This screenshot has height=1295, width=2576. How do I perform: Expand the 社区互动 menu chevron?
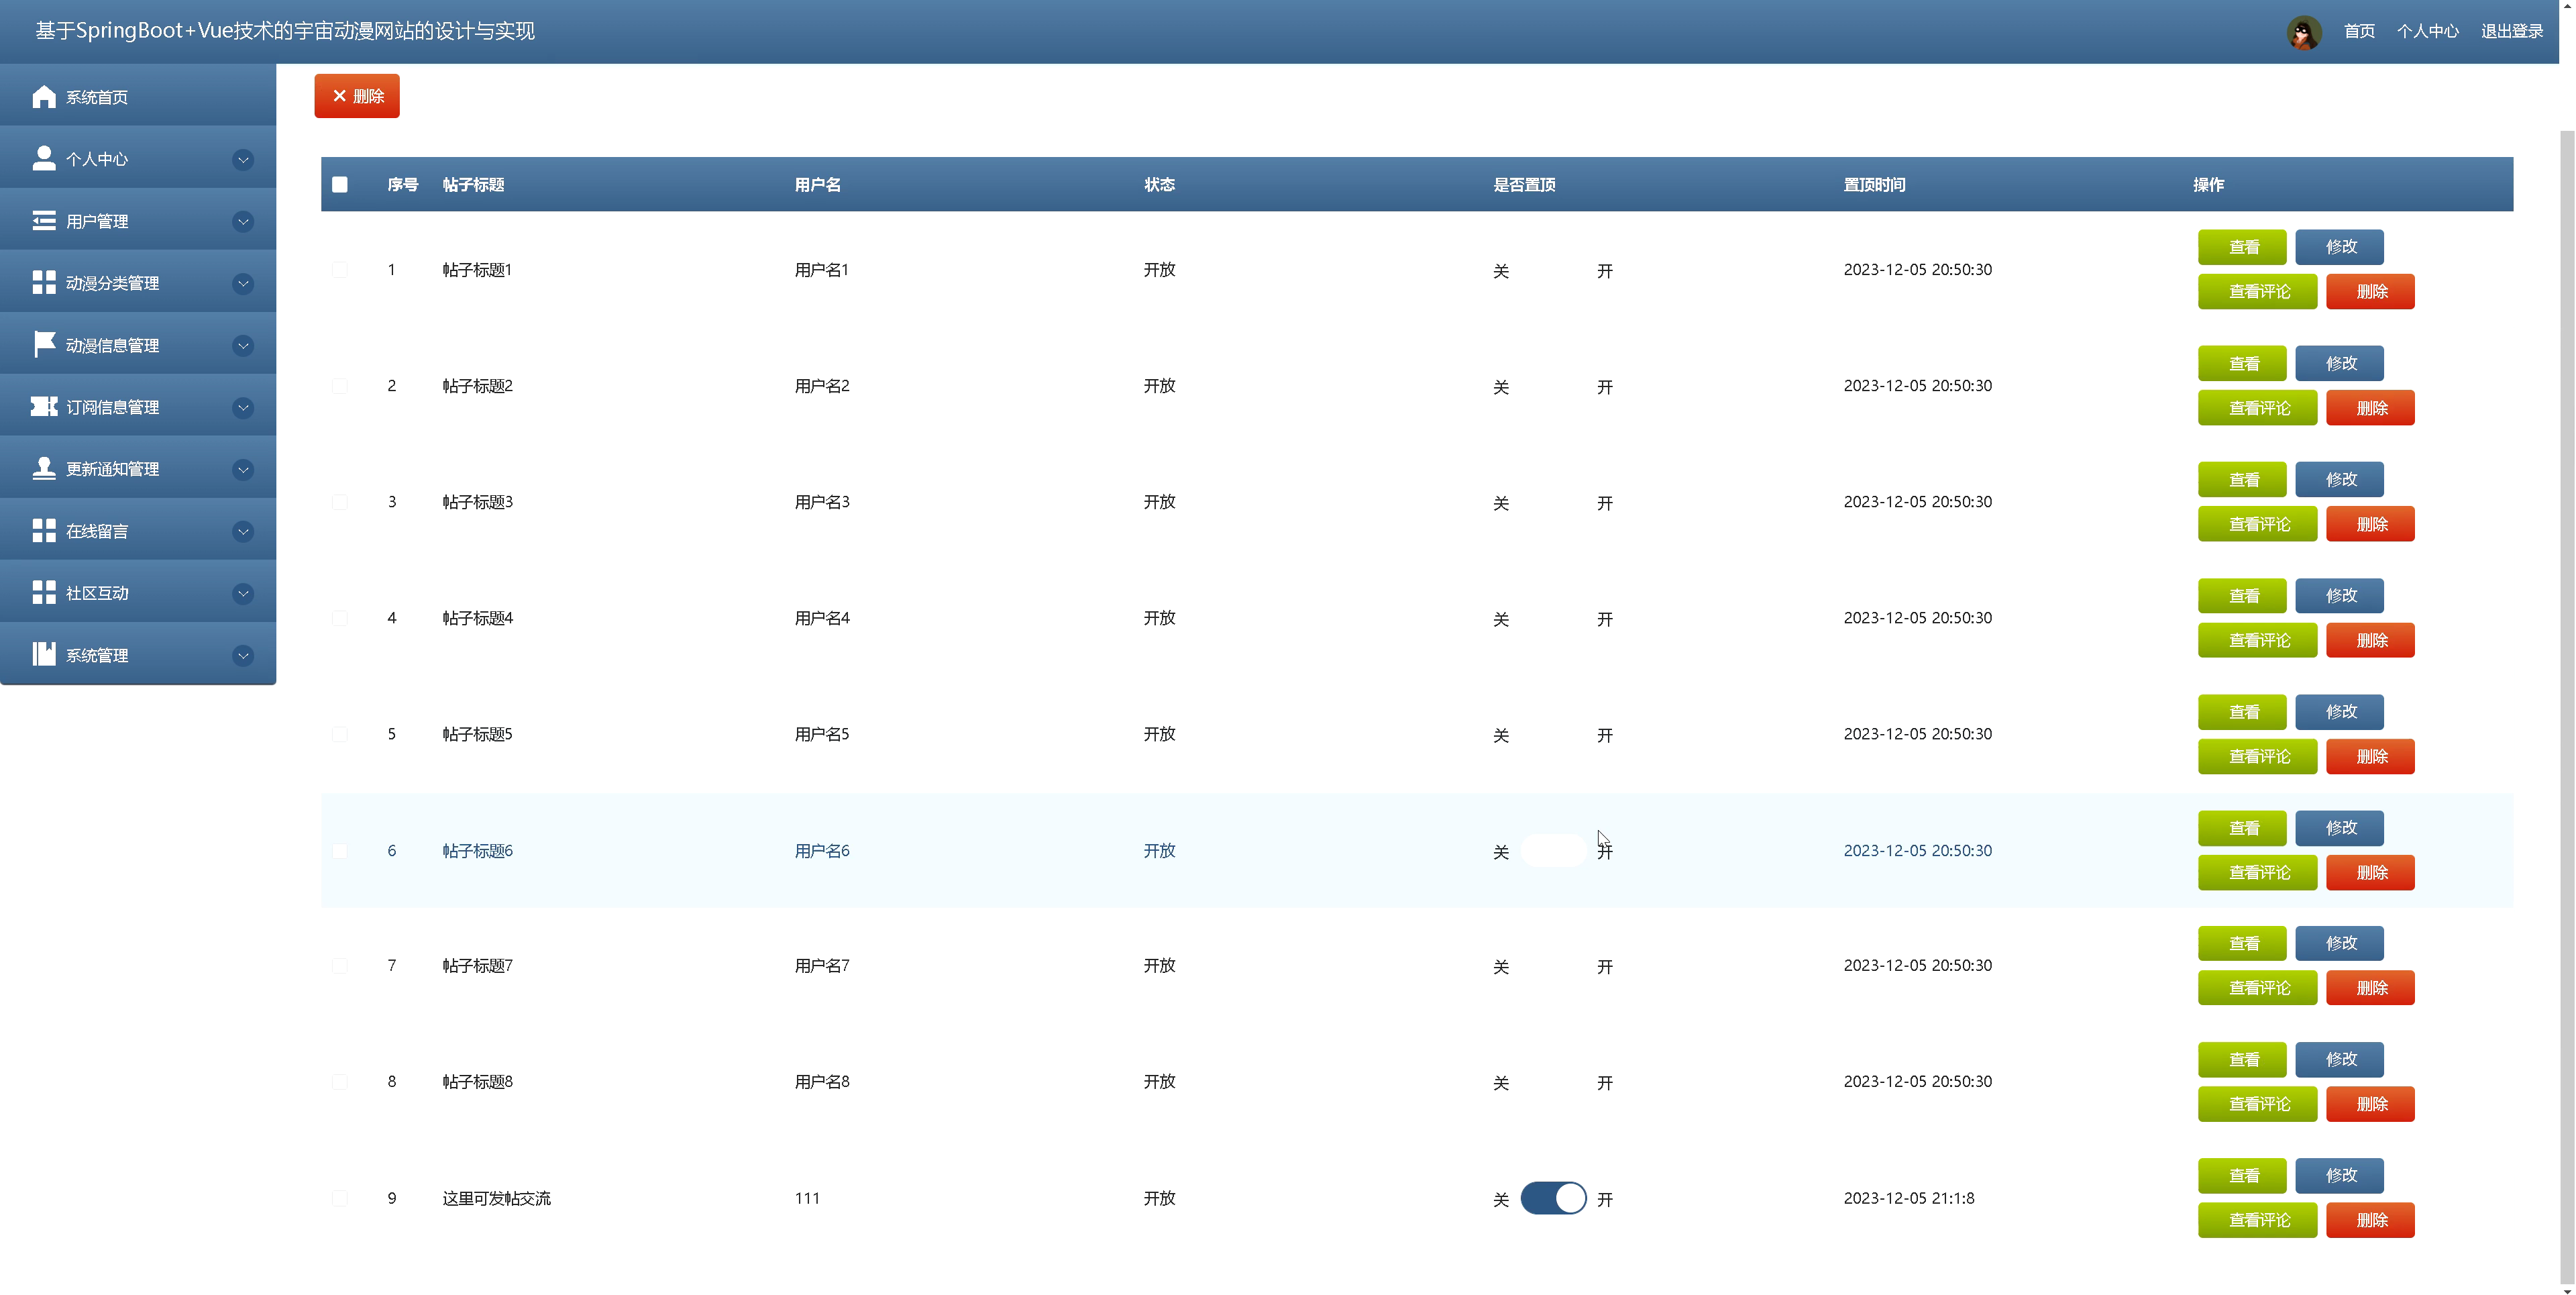[243, 594]
